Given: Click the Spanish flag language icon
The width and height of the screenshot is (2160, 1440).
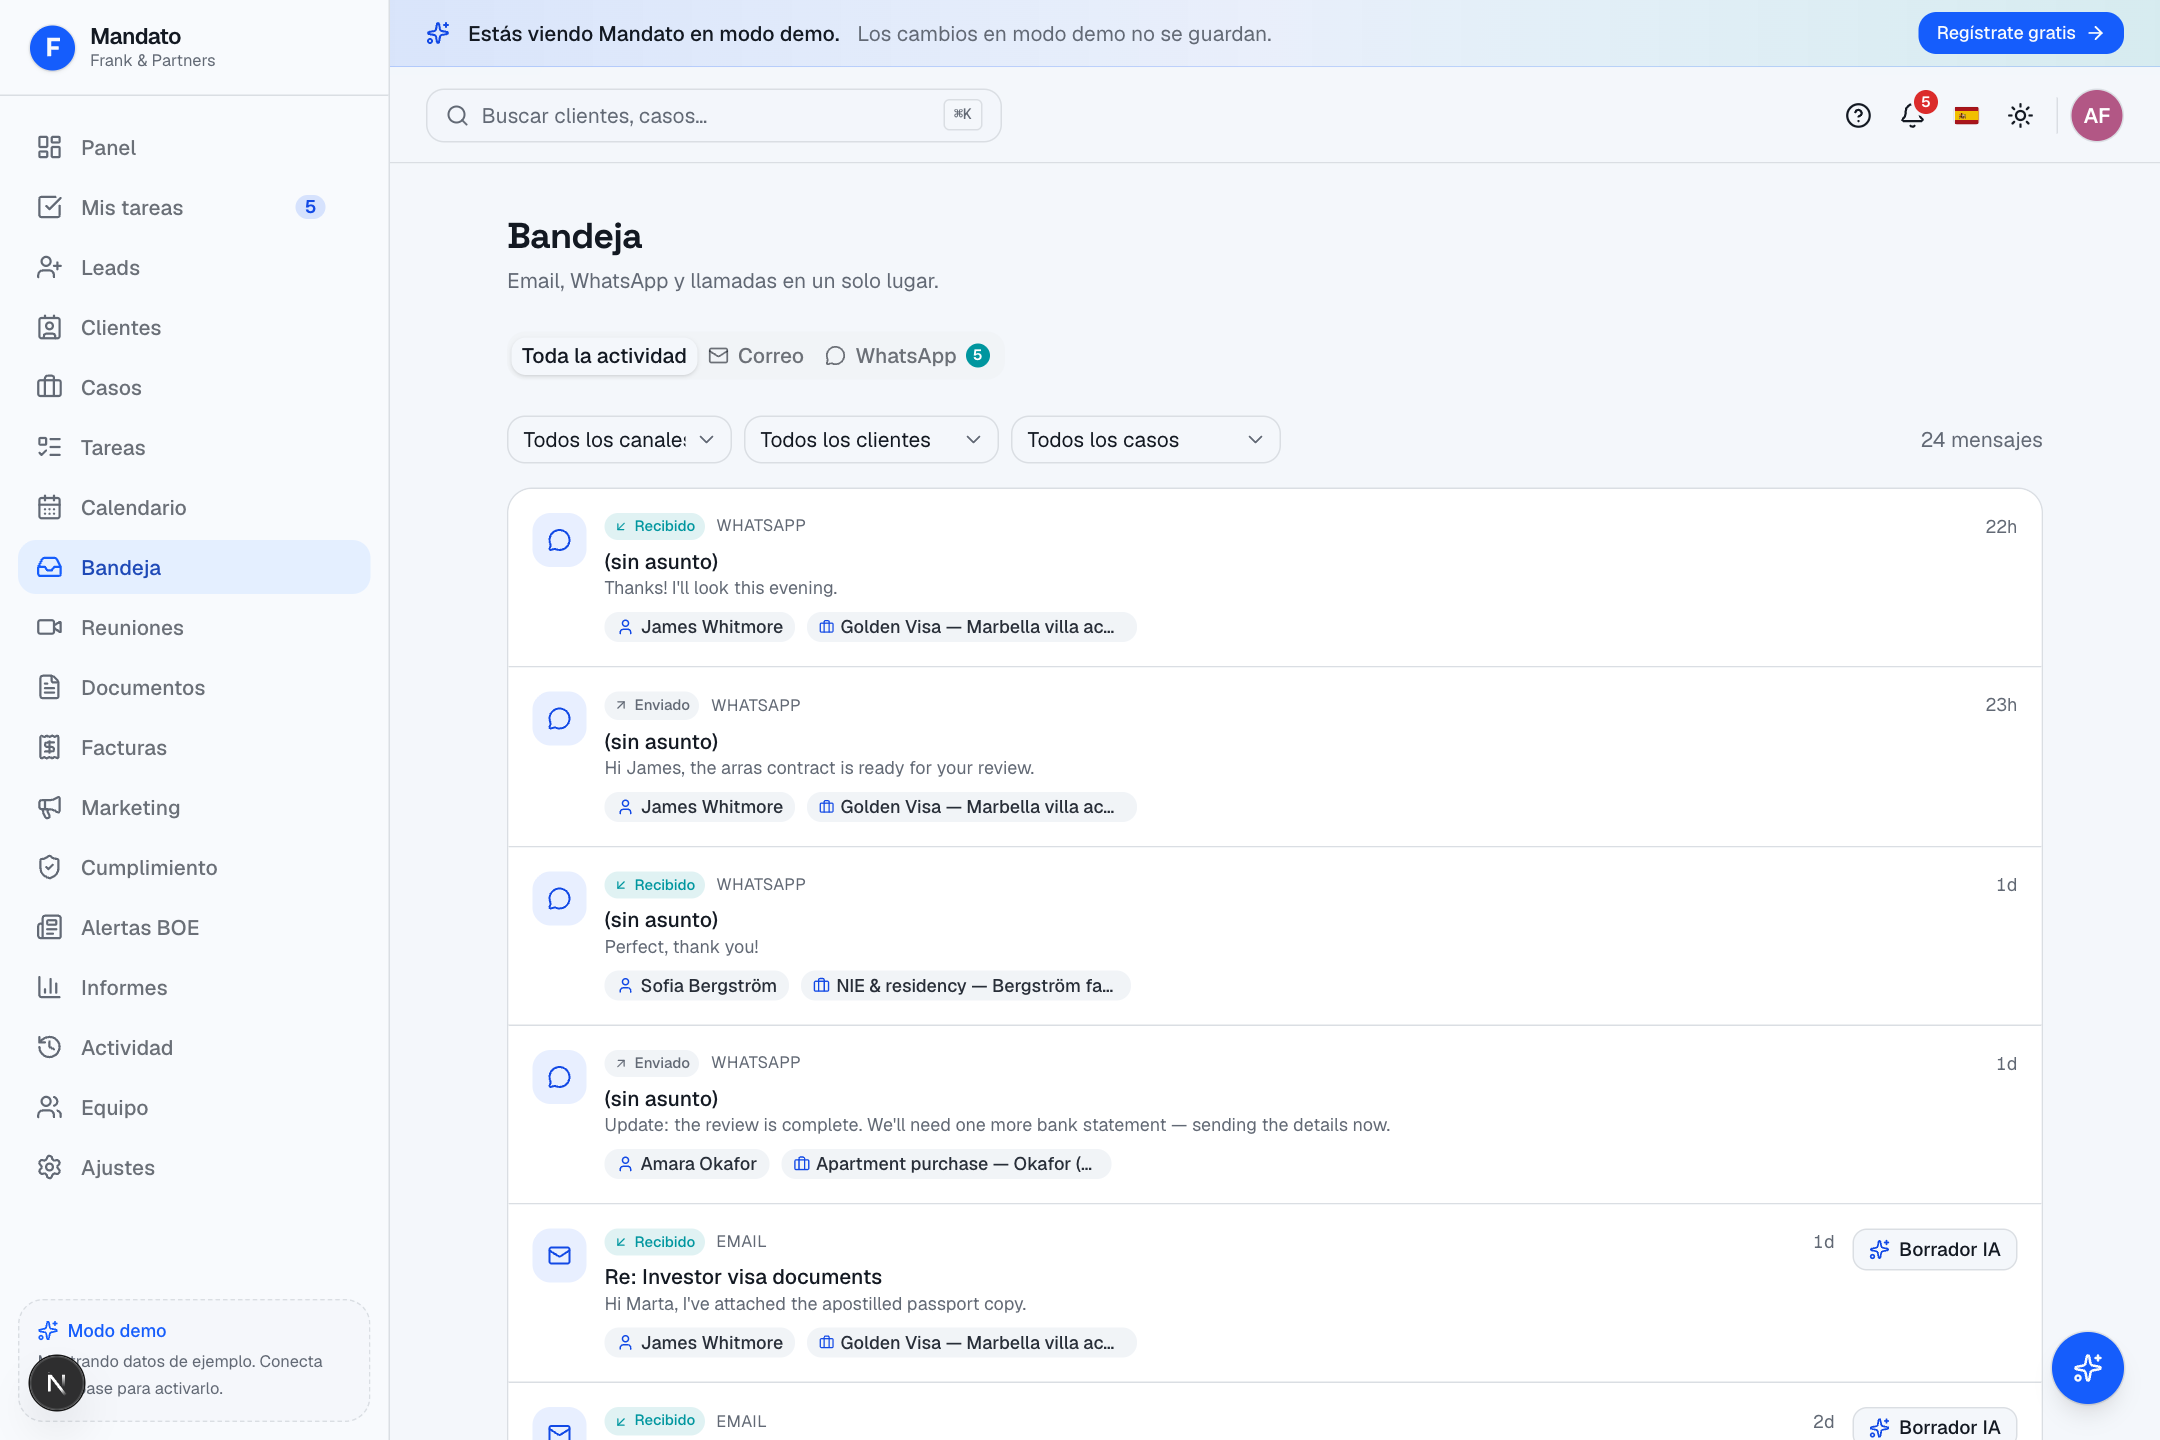Looking at the screenshot, I should click(x=1967, y=116).
